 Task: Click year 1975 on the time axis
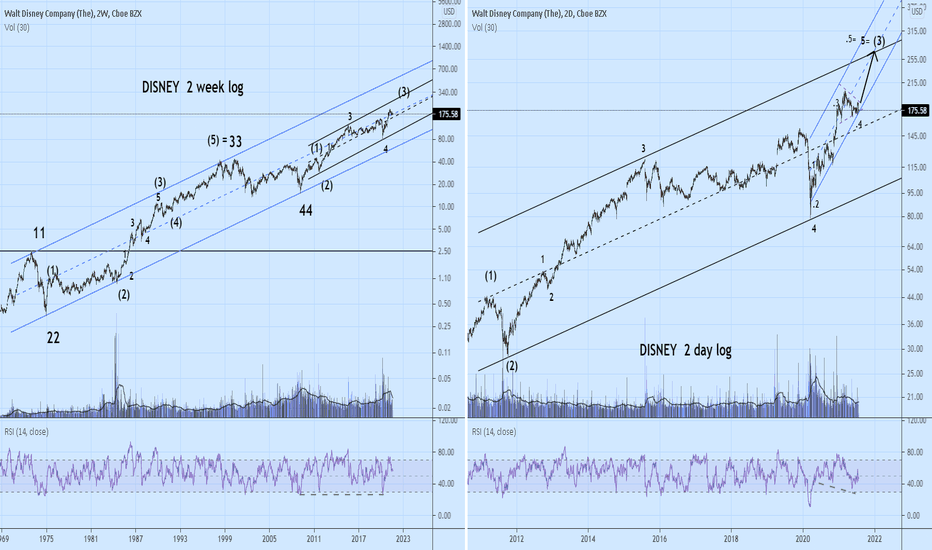[46, 539]
